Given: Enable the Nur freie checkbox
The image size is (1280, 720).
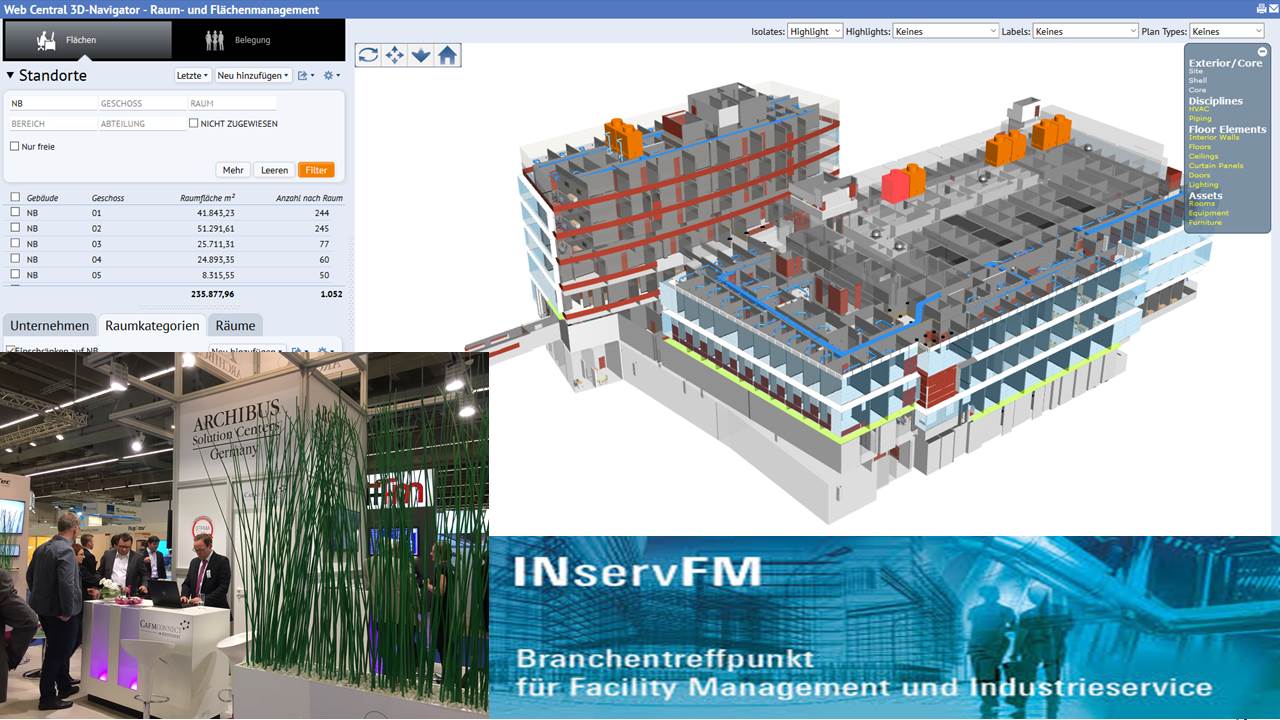Looking at the screenshot, I should point(15,146).
